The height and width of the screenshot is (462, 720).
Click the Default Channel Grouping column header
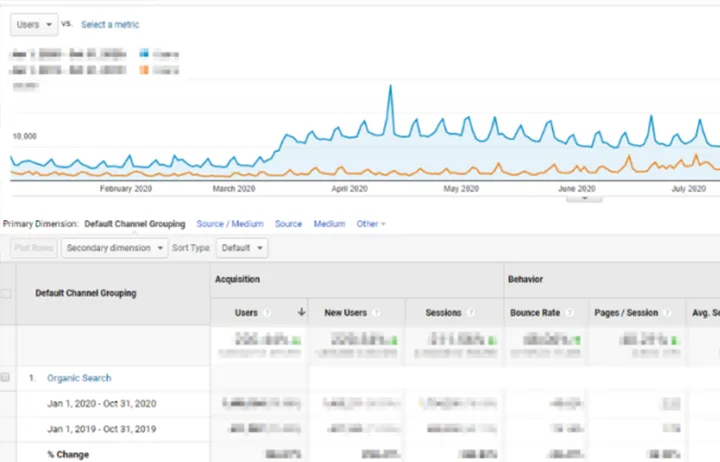point(86,293)
